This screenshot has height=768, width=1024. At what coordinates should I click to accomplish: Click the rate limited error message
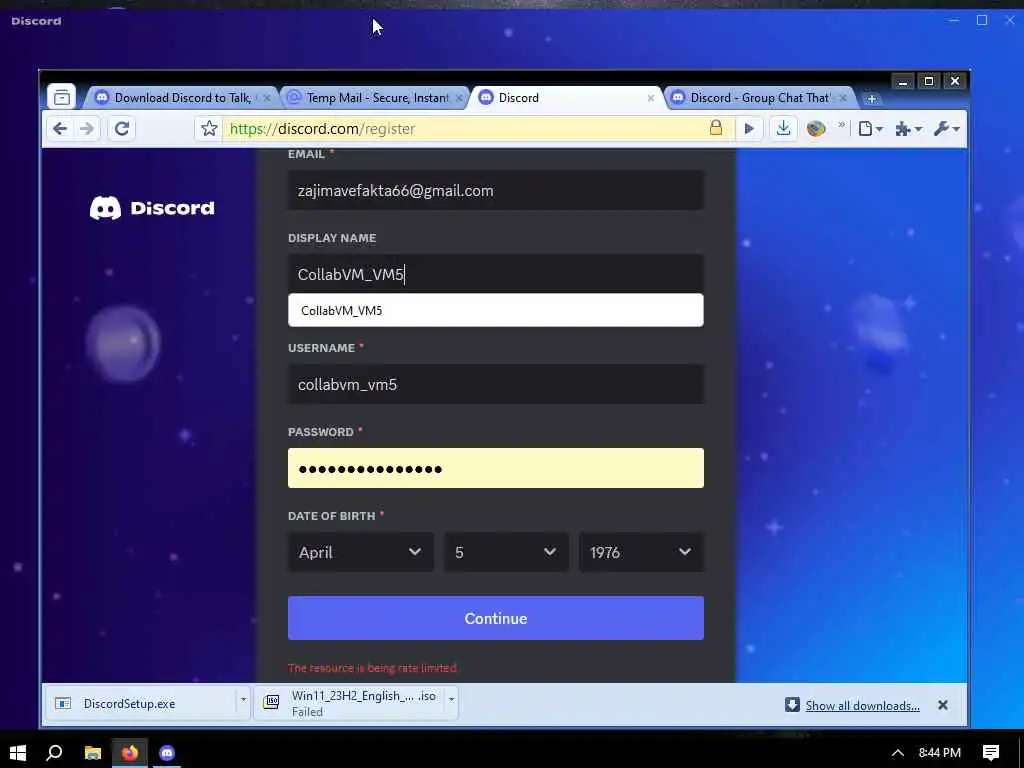click(x=373, y=668)
